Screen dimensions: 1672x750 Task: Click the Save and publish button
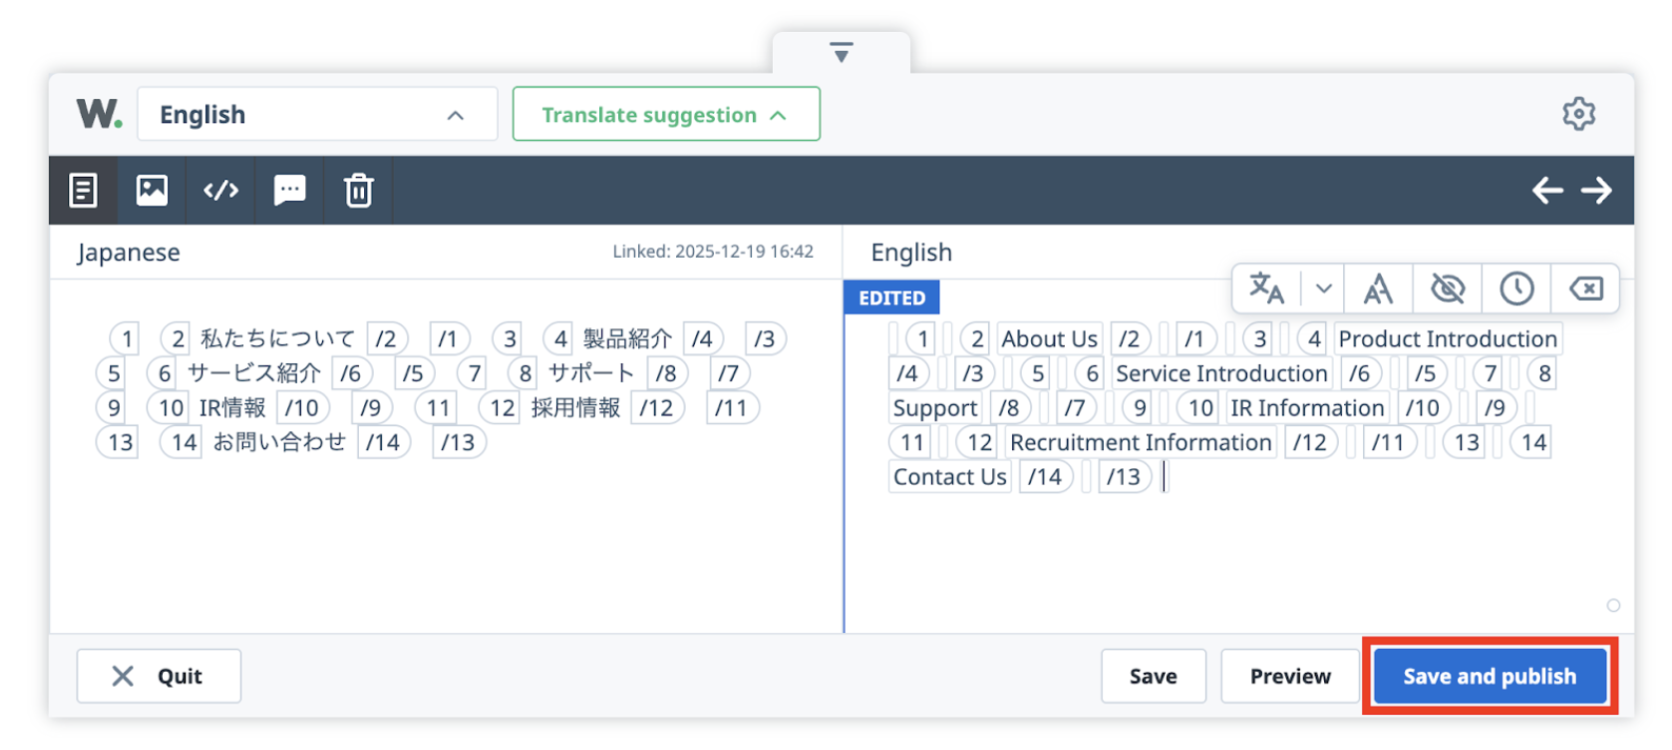[x=1489, y=676]
